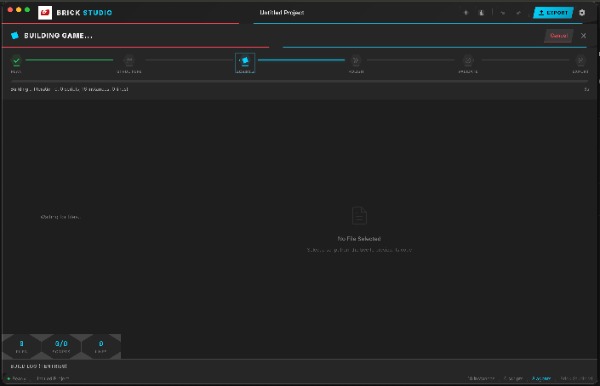Click the second build step icon
Image resolution: width=600 pixels, height=386 pixels.
point(129,60)
